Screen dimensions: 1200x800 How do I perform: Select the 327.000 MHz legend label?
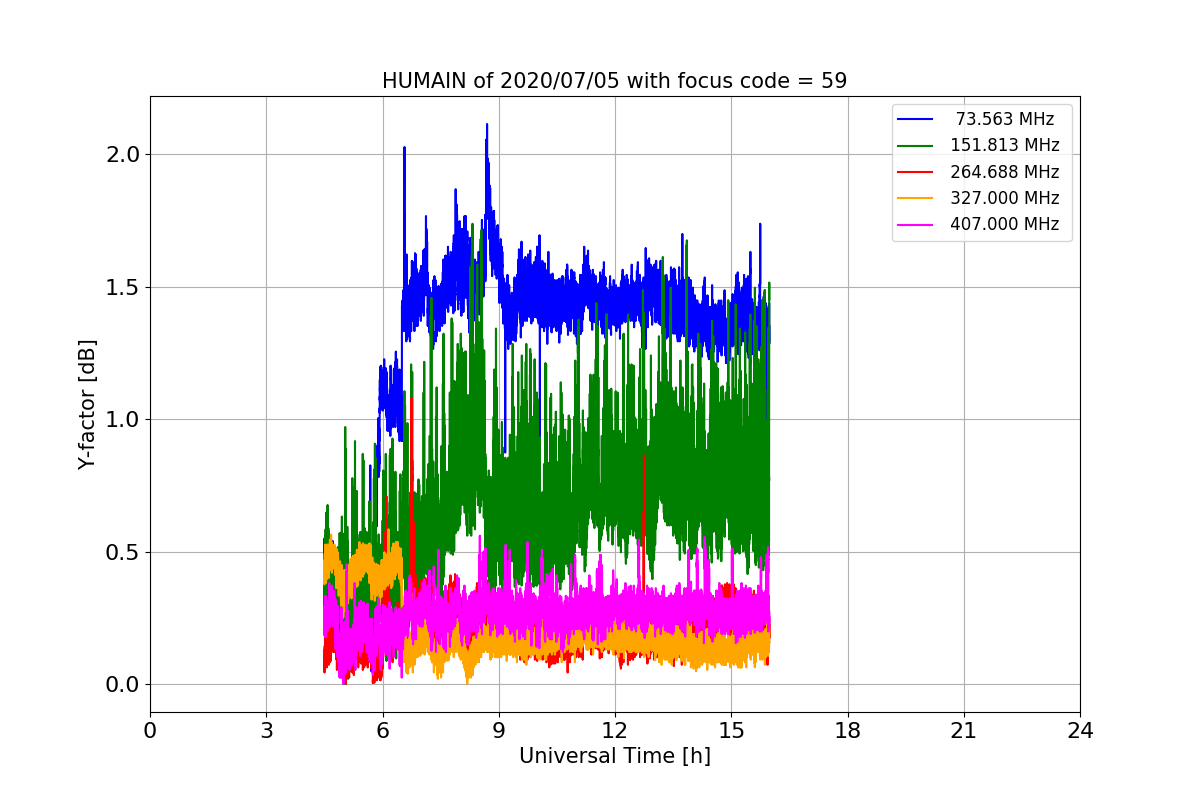click(1004, 198)
